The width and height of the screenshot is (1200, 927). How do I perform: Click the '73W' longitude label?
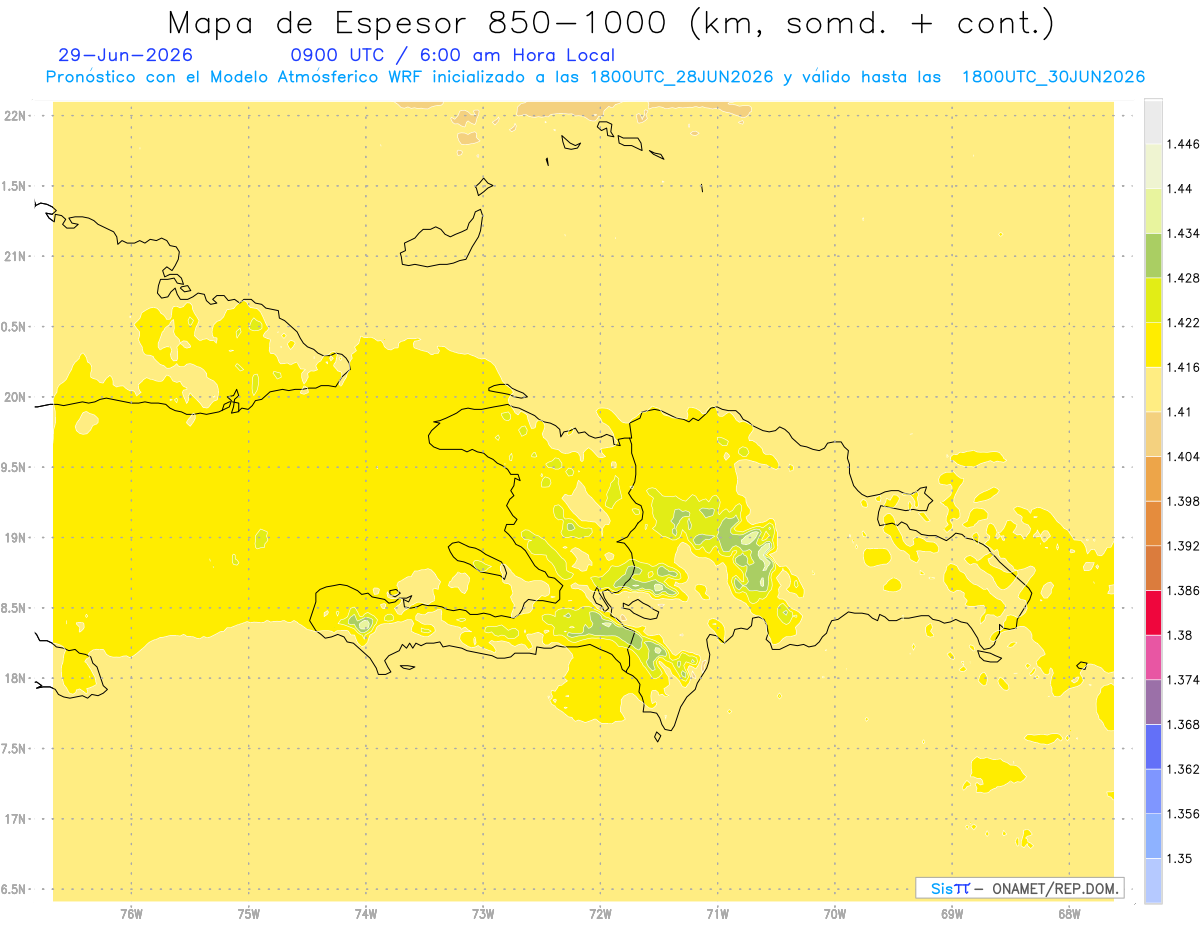click(x=483, y=914)
